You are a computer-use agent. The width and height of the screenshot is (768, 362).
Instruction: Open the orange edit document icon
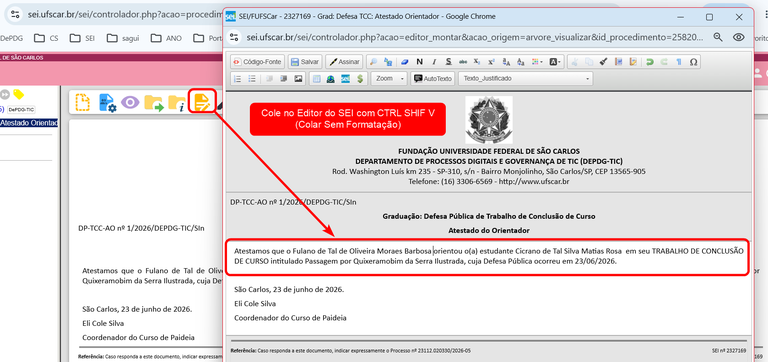[x=202, y=101]
